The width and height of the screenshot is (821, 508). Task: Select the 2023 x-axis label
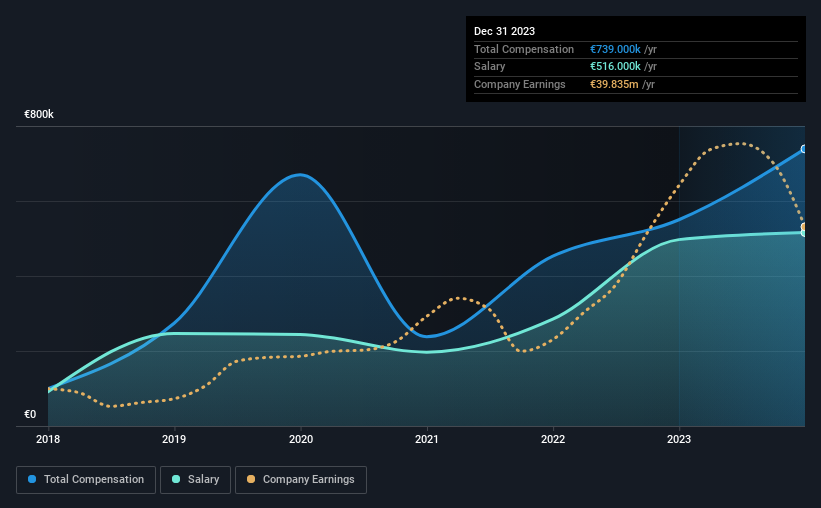pyautogui.click(x=679, y=439)
